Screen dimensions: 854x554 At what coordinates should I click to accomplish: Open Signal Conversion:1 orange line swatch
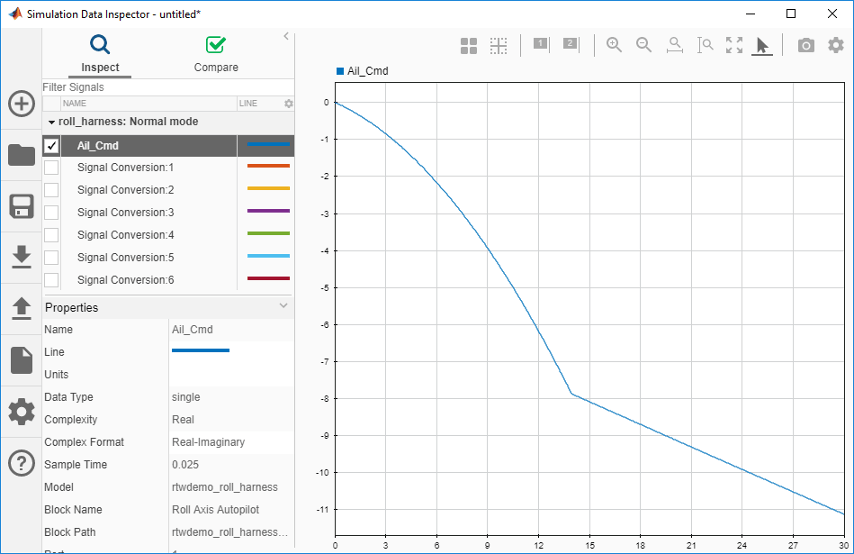268,166
